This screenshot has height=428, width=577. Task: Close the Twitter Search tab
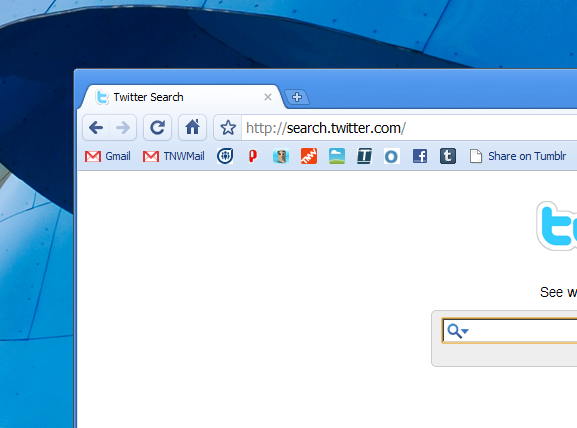[x=268, y=97]
